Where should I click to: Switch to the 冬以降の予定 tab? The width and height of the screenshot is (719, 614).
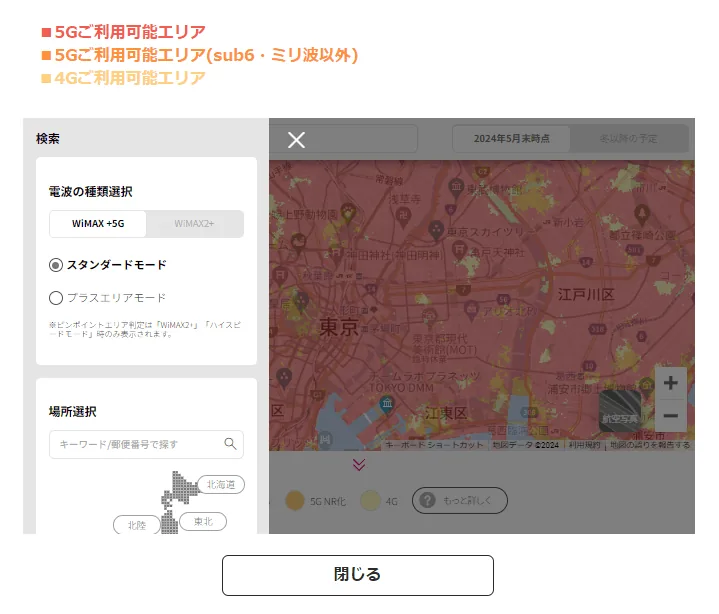click(629, 138)
